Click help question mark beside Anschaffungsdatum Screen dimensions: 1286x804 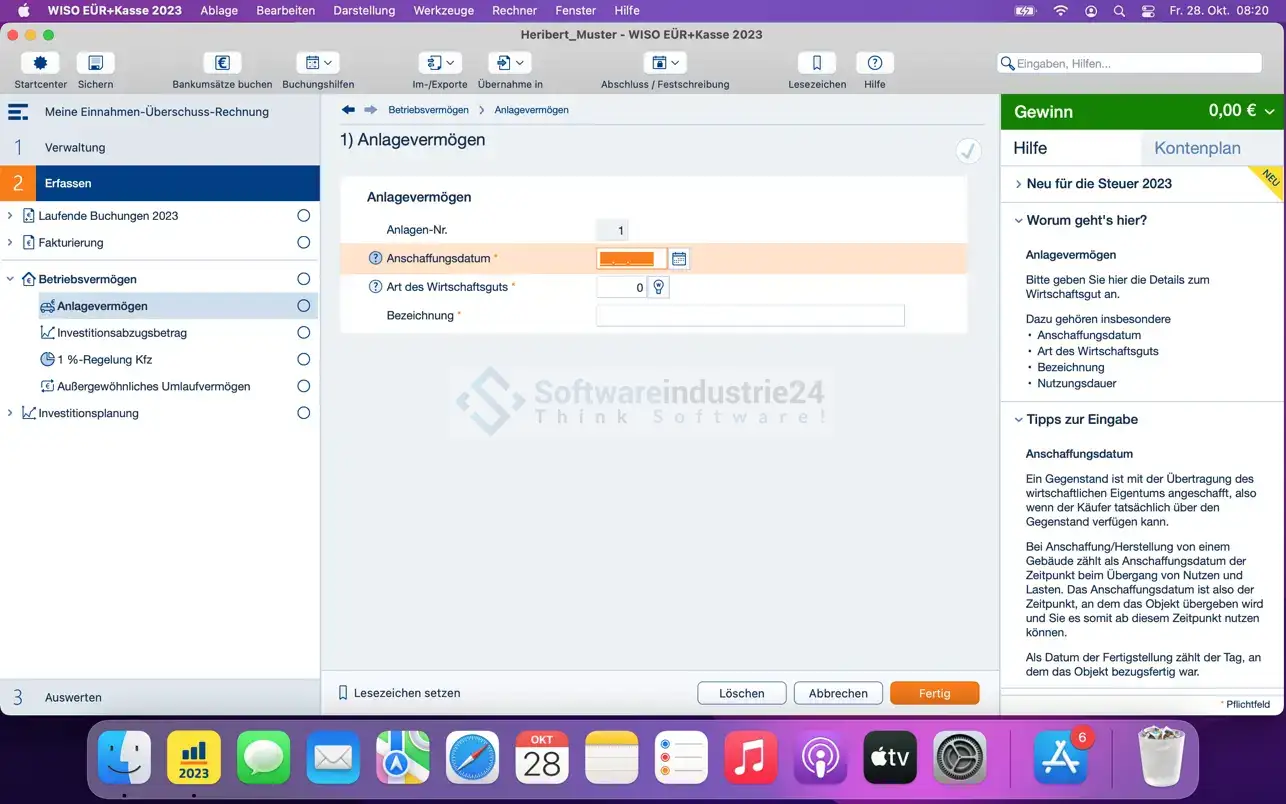click(x=376, y=258)
